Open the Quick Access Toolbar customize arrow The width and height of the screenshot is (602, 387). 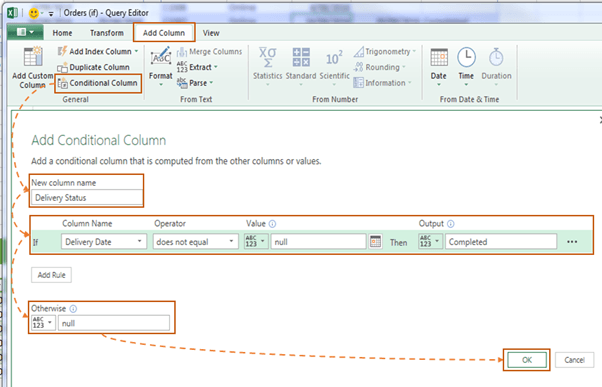coord(51,14)
